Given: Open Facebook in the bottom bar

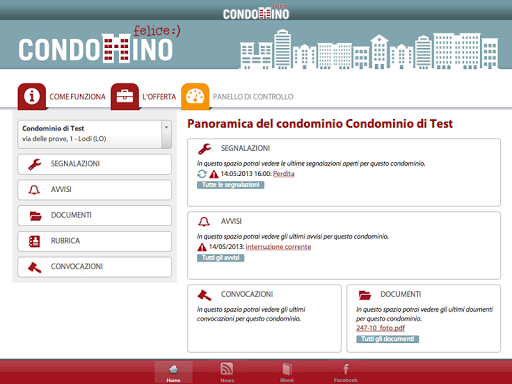Looking at the screenshot, I should 346,372.
